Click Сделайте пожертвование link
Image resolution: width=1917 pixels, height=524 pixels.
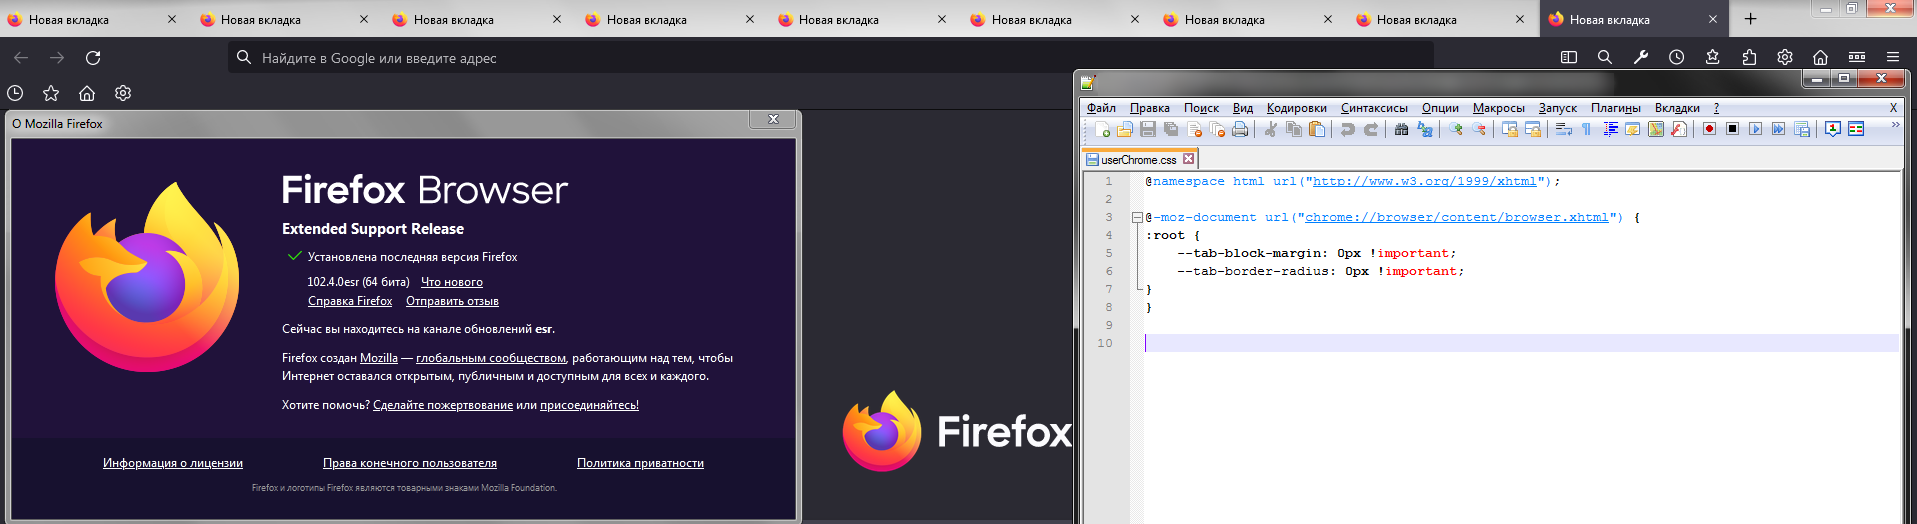[x=443, y=405]
